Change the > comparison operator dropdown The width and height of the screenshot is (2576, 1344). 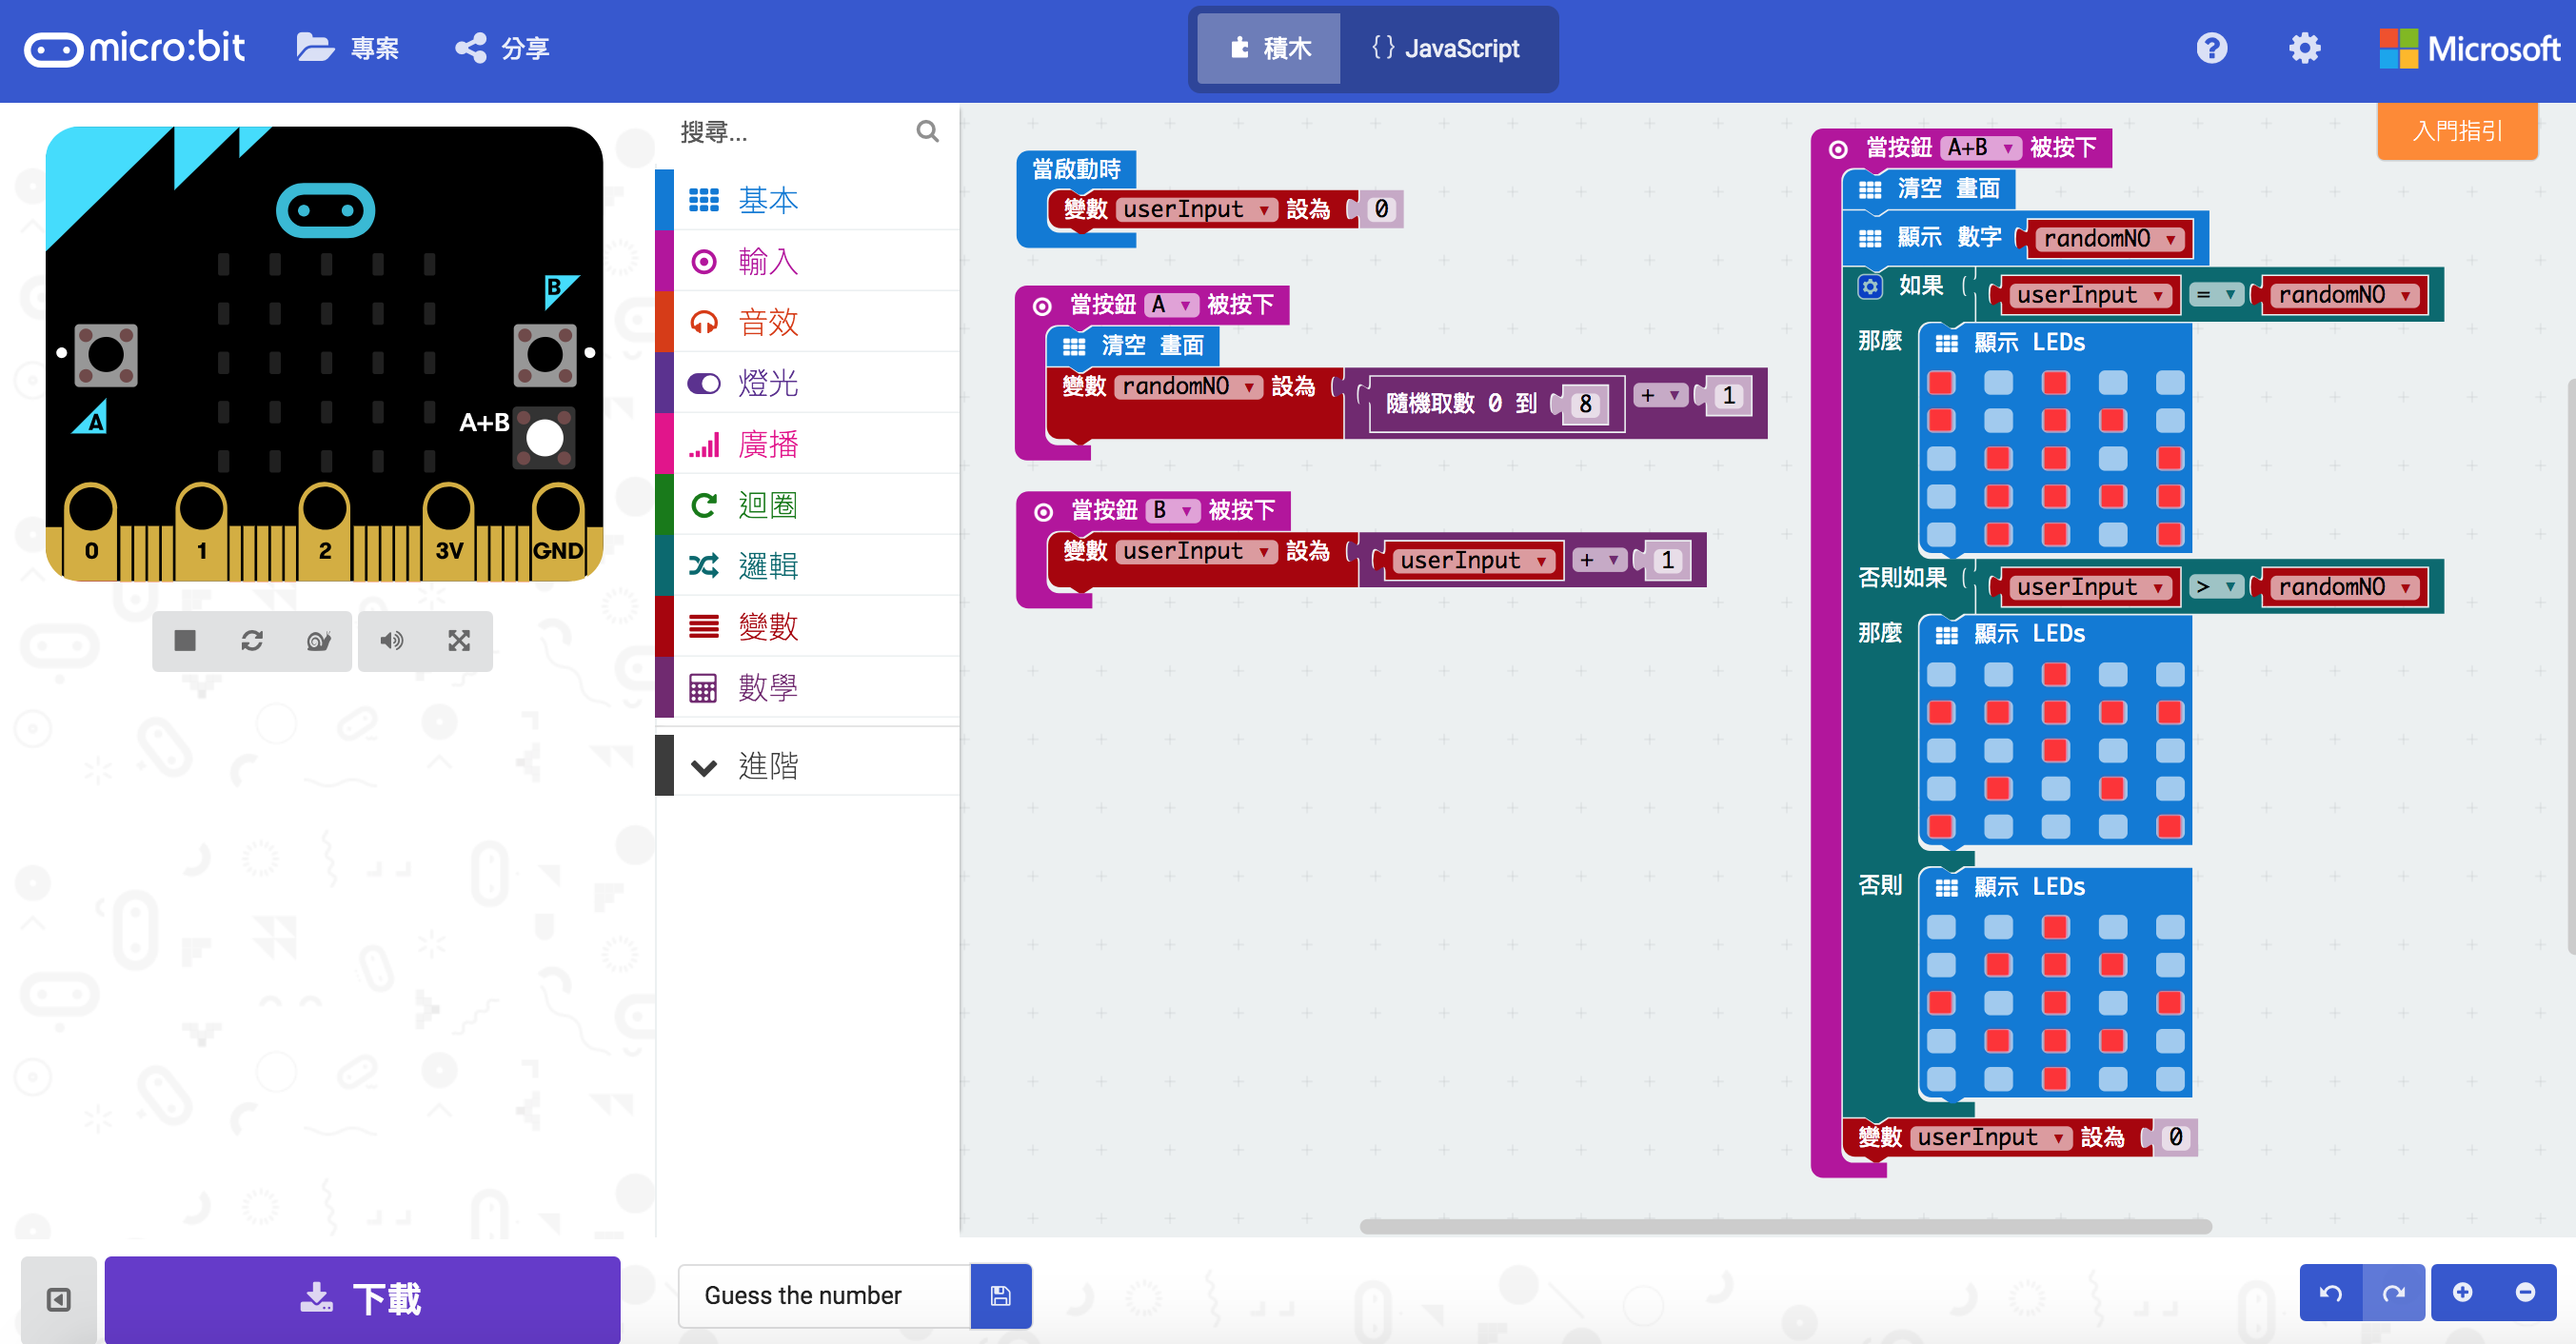2216,587
